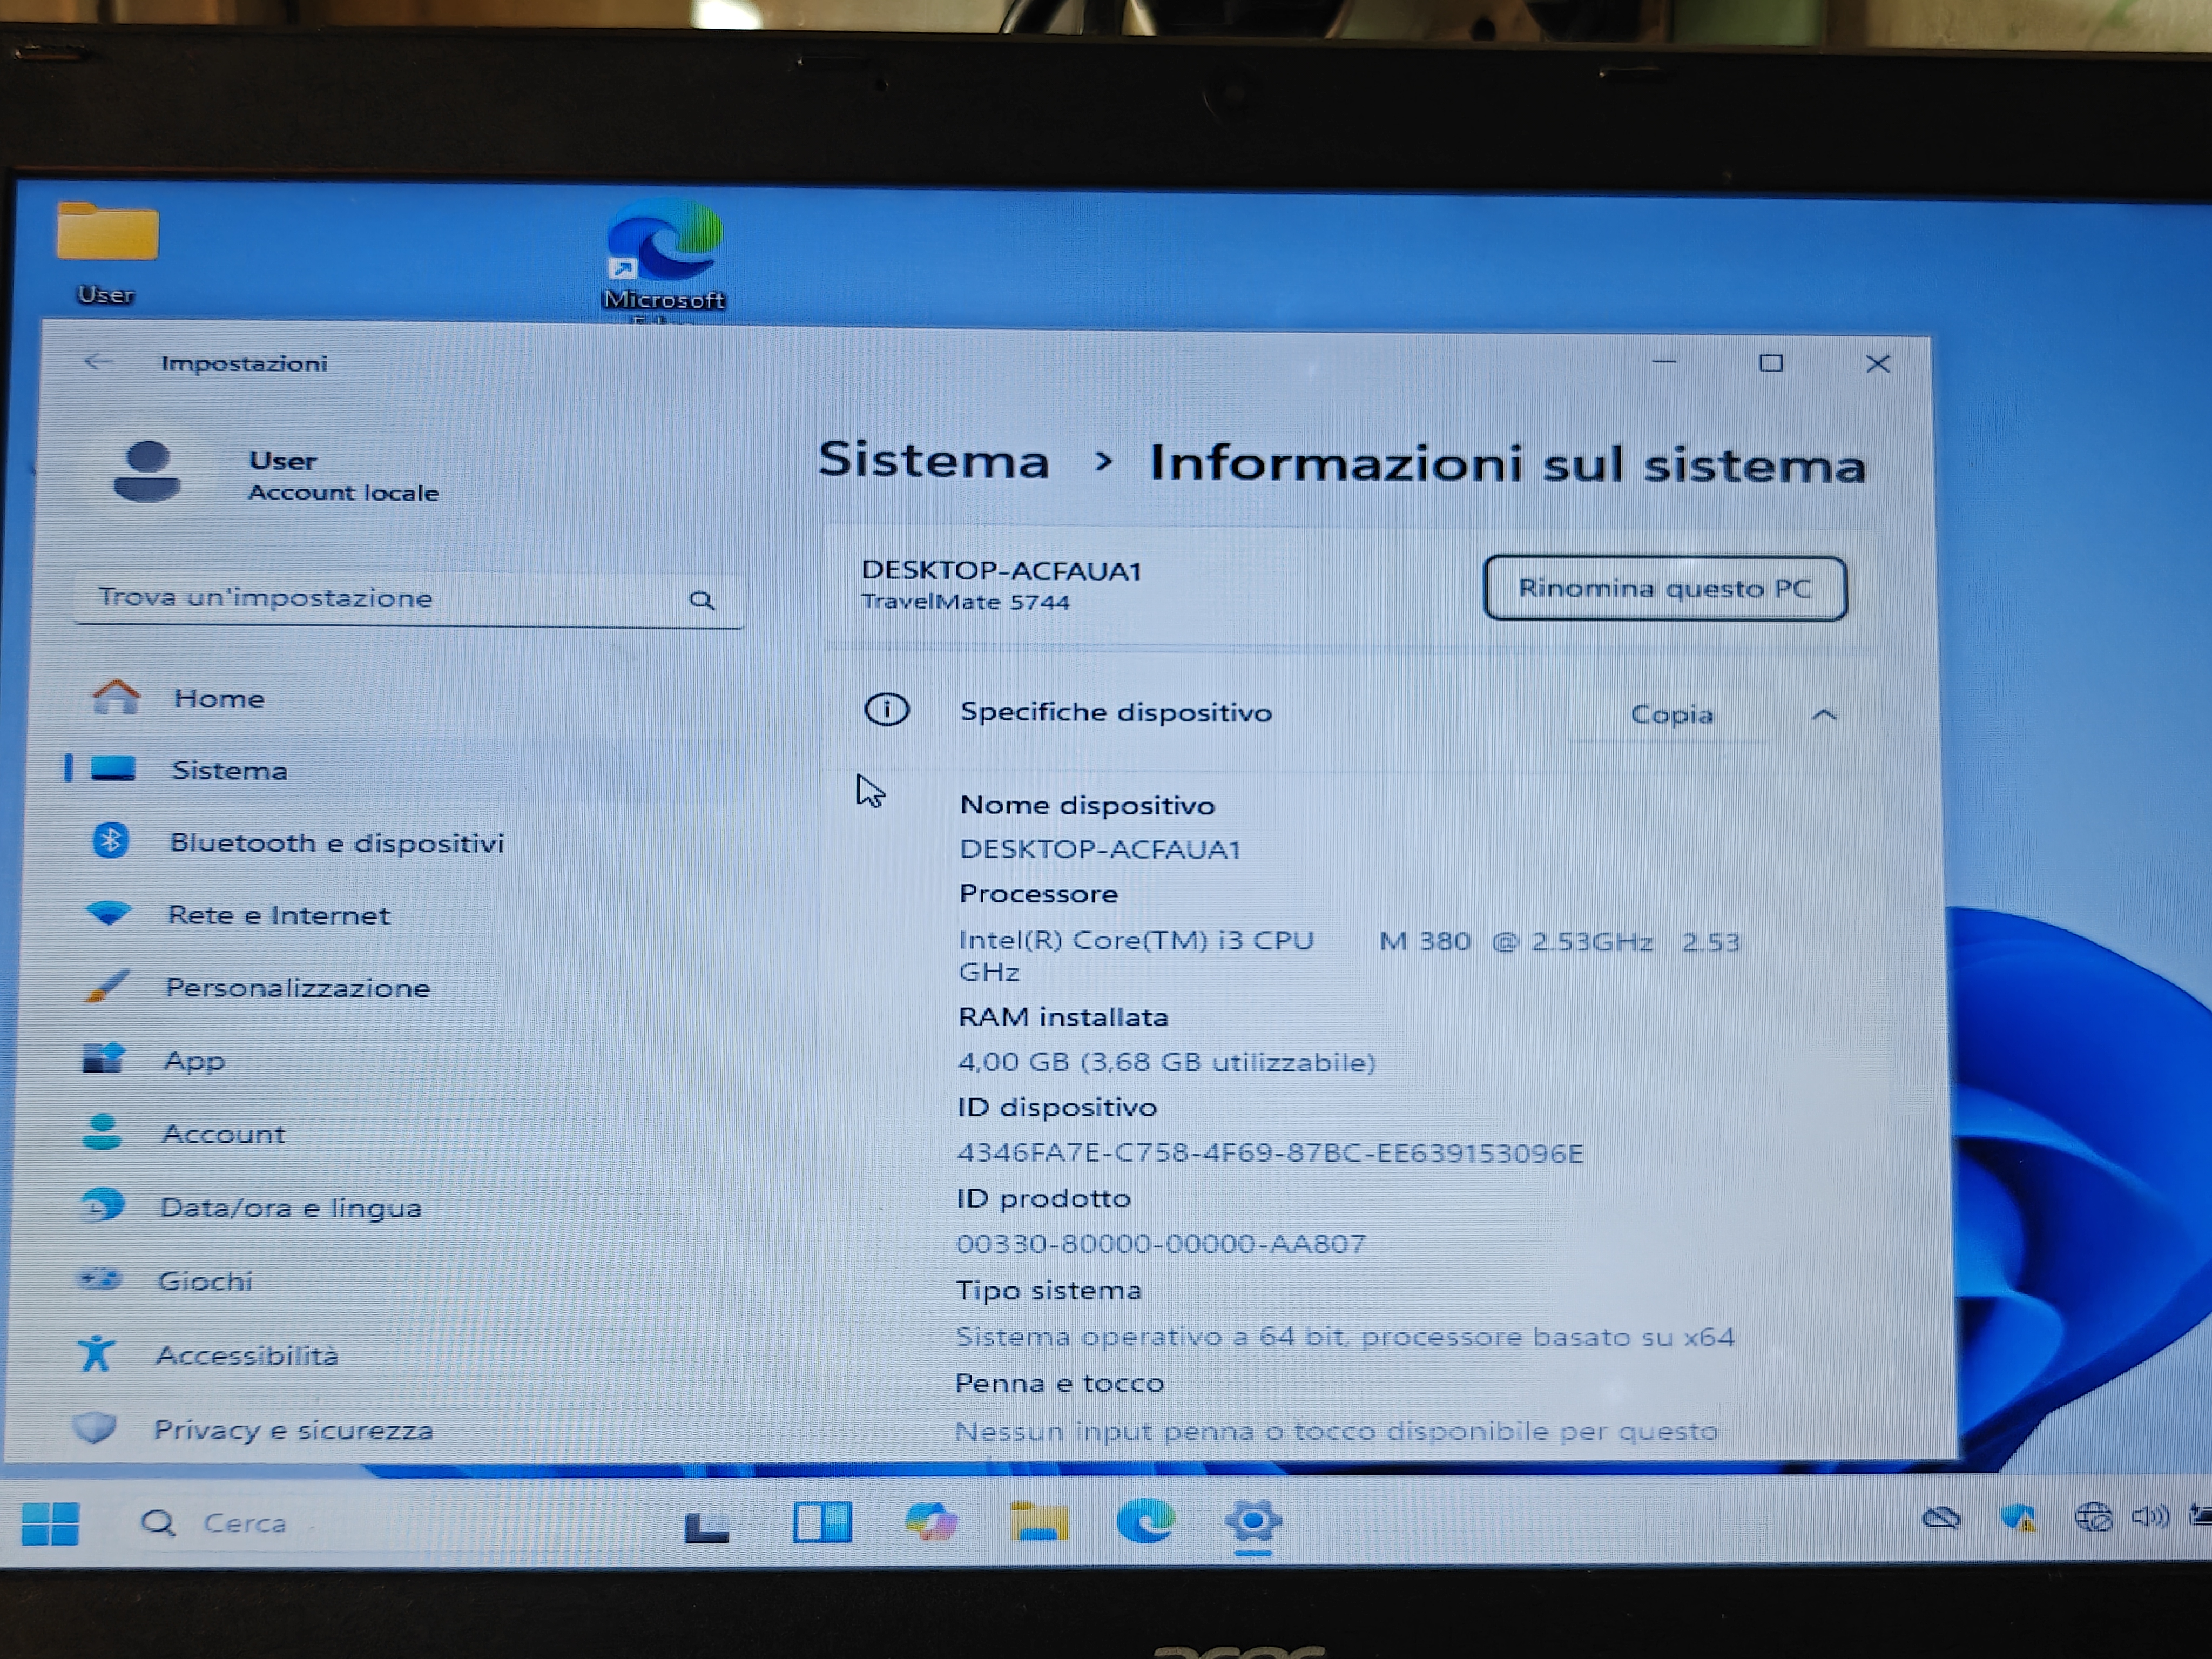2212x1659 pixels.
Task: Click the App icon in the sidebar
Action: click(103, 1058)
